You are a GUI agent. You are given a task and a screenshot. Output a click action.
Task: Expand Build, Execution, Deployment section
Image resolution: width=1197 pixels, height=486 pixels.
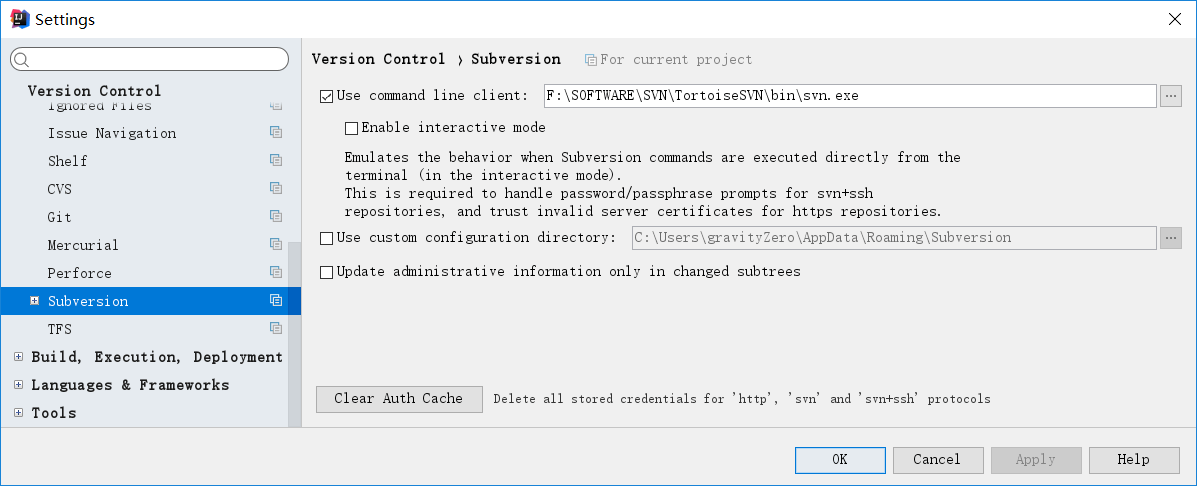click(x=18, y=357)
